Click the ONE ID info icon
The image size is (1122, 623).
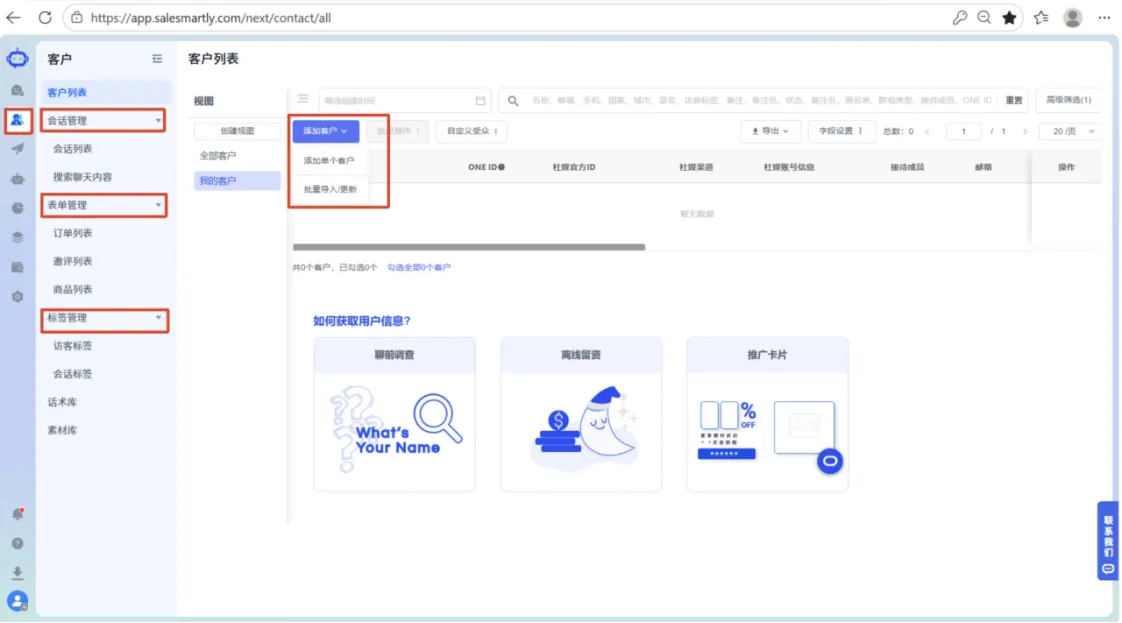pyautogui.click(x=502, y=167)
